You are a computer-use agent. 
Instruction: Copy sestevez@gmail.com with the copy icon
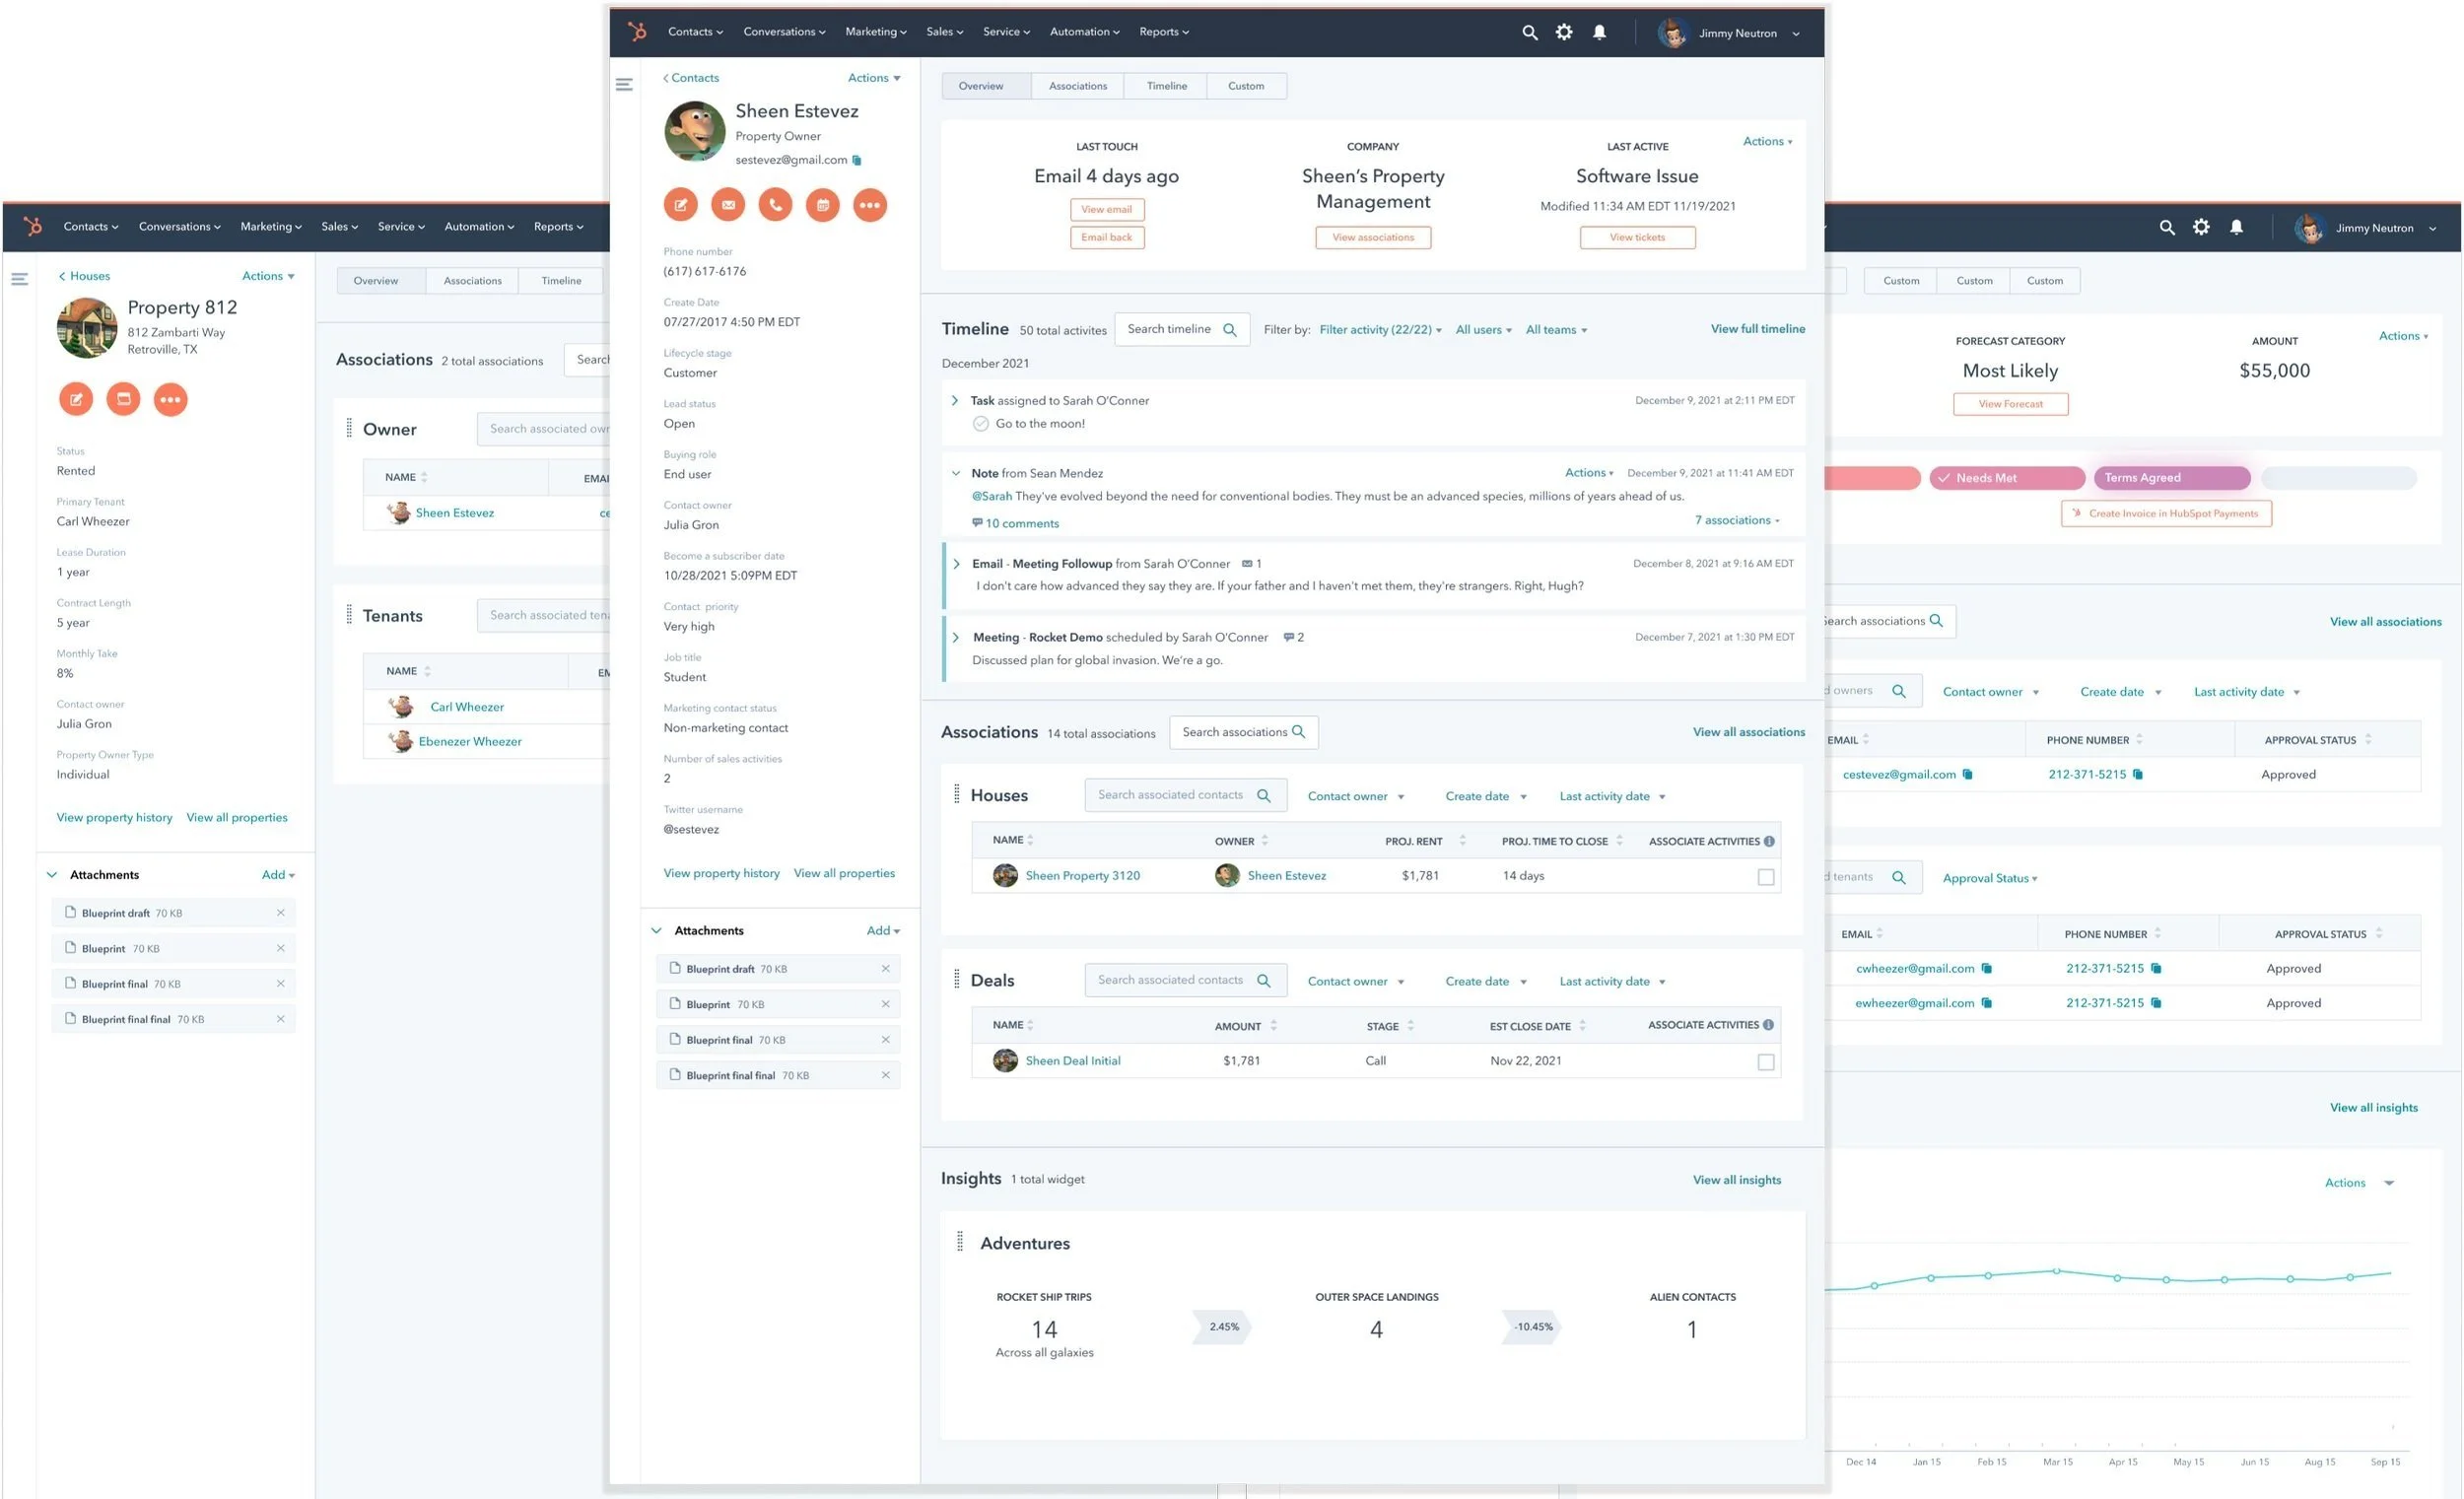pos(857,160)
